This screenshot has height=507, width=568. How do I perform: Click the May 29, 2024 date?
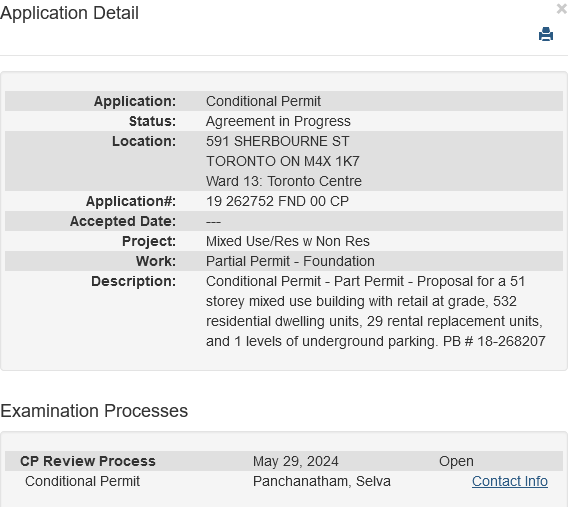pos(296,461)
